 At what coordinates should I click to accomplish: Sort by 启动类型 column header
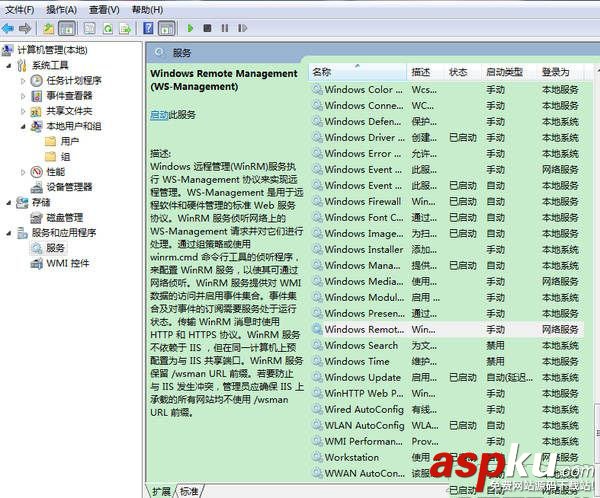509,72
